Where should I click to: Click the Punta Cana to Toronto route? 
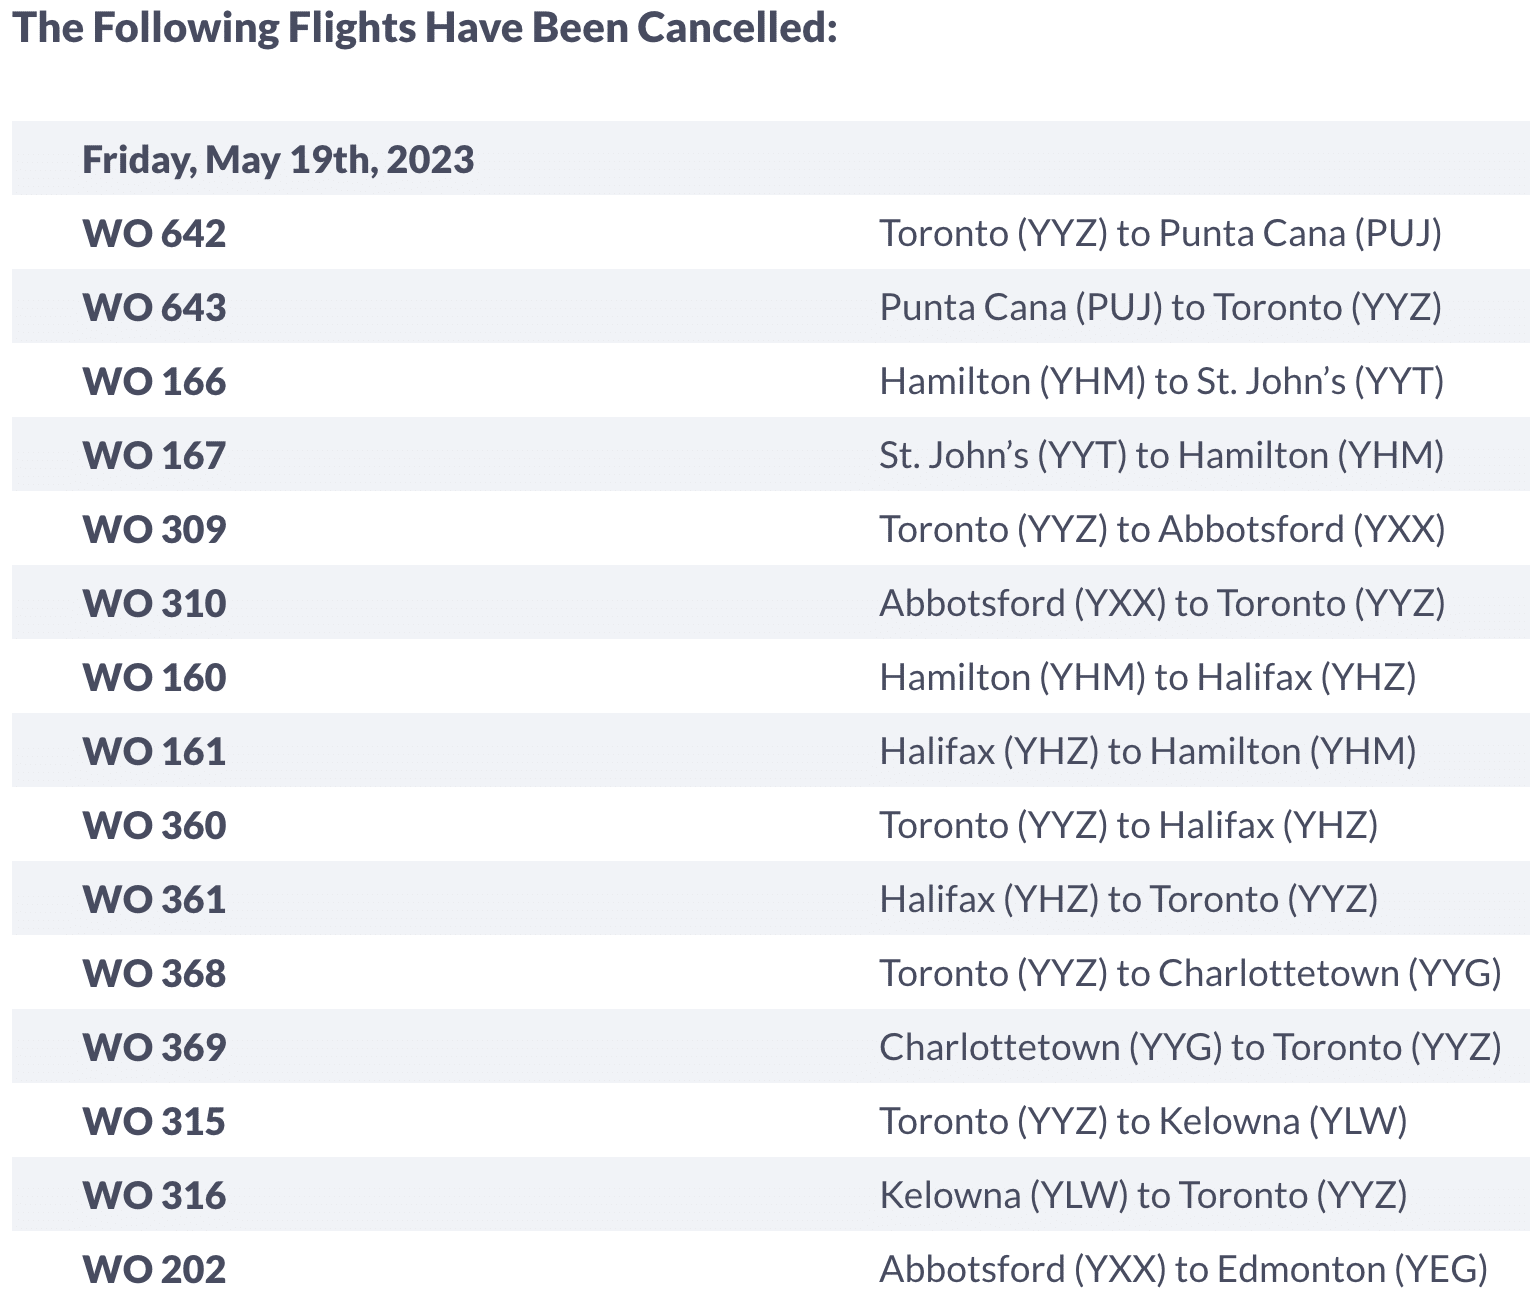[1160, 307]
